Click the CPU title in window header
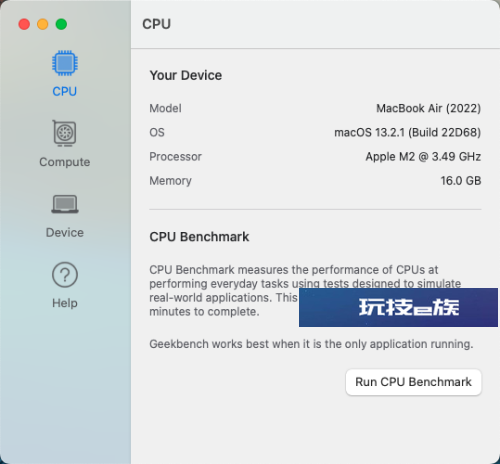 [x=157, y=24]
